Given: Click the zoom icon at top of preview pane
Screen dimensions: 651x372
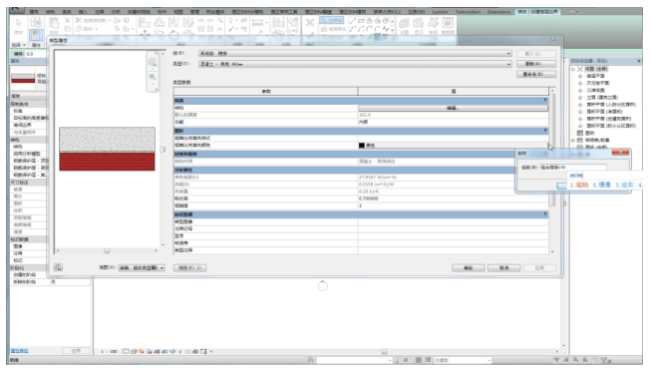Looking at the screenshot, I should click(x=153, y=62).
